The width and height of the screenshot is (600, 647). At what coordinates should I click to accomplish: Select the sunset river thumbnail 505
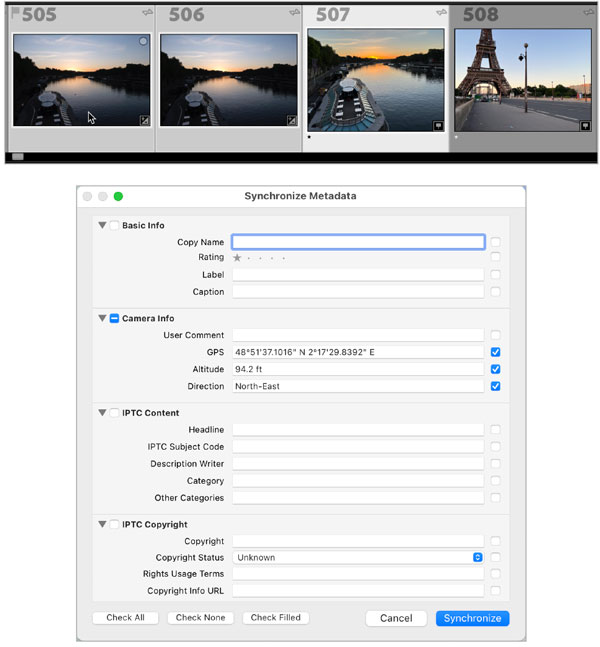[82, 80]
